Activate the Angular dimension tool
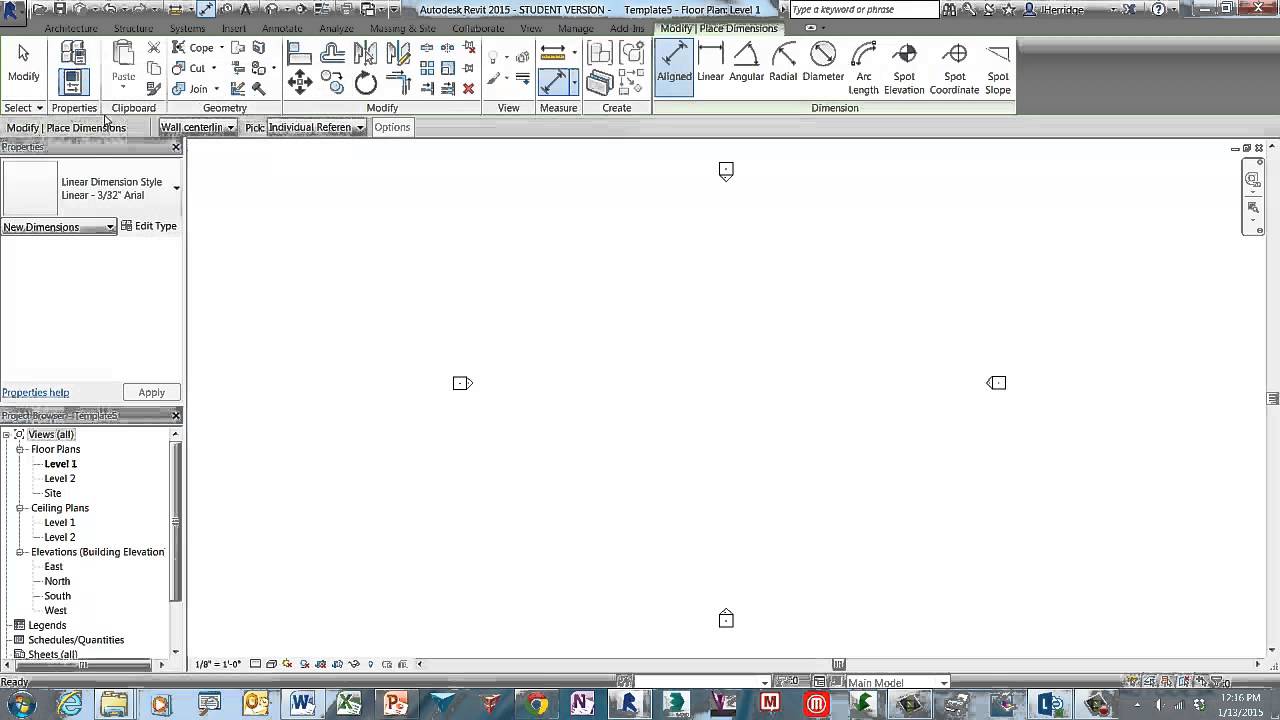Image resolution: width=1280 pixels, height=720 pixels. [x=746, y=62]
